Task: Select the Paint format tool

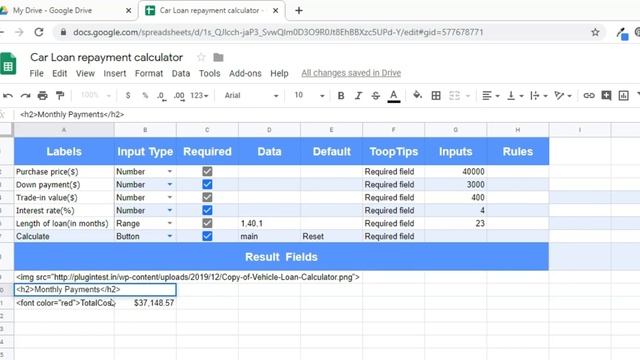Action: click(x=60, y=96)
